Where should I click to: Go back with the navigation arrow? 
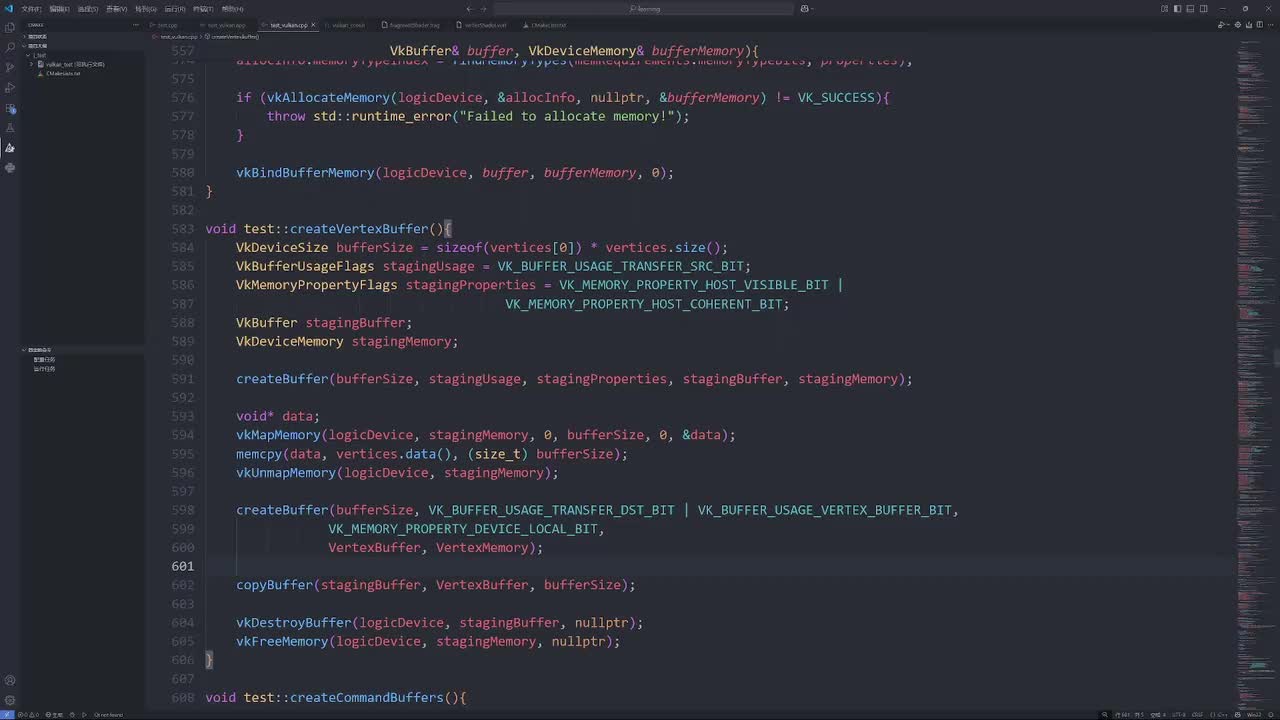468,9
